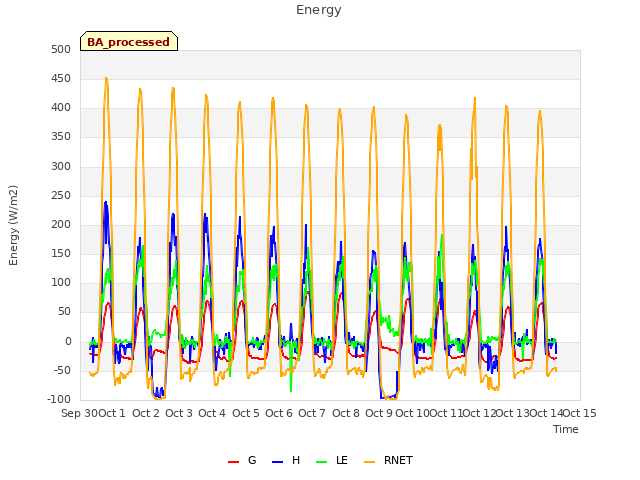
Task: Select the RNET legend label
Action: tap(398, 460)
